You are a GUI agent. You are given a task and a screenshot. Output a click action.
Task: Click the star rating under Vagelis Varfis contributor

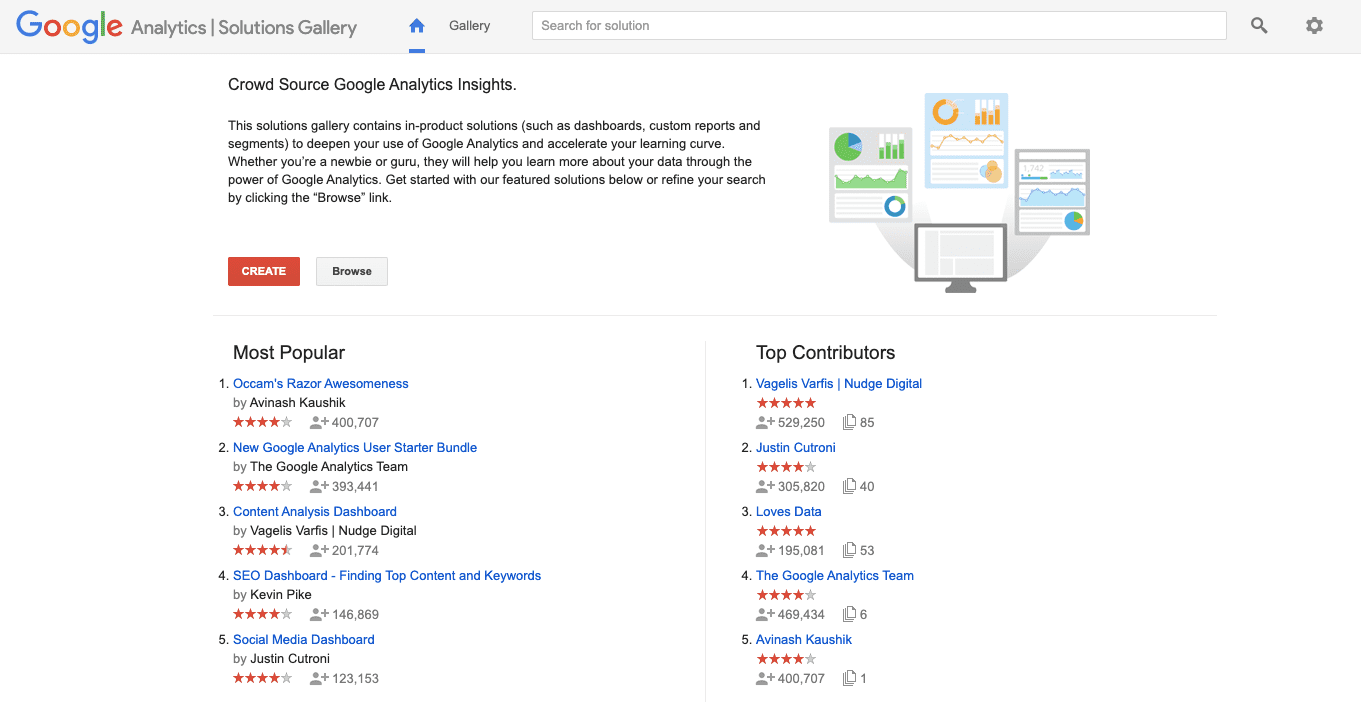(786, 403)
